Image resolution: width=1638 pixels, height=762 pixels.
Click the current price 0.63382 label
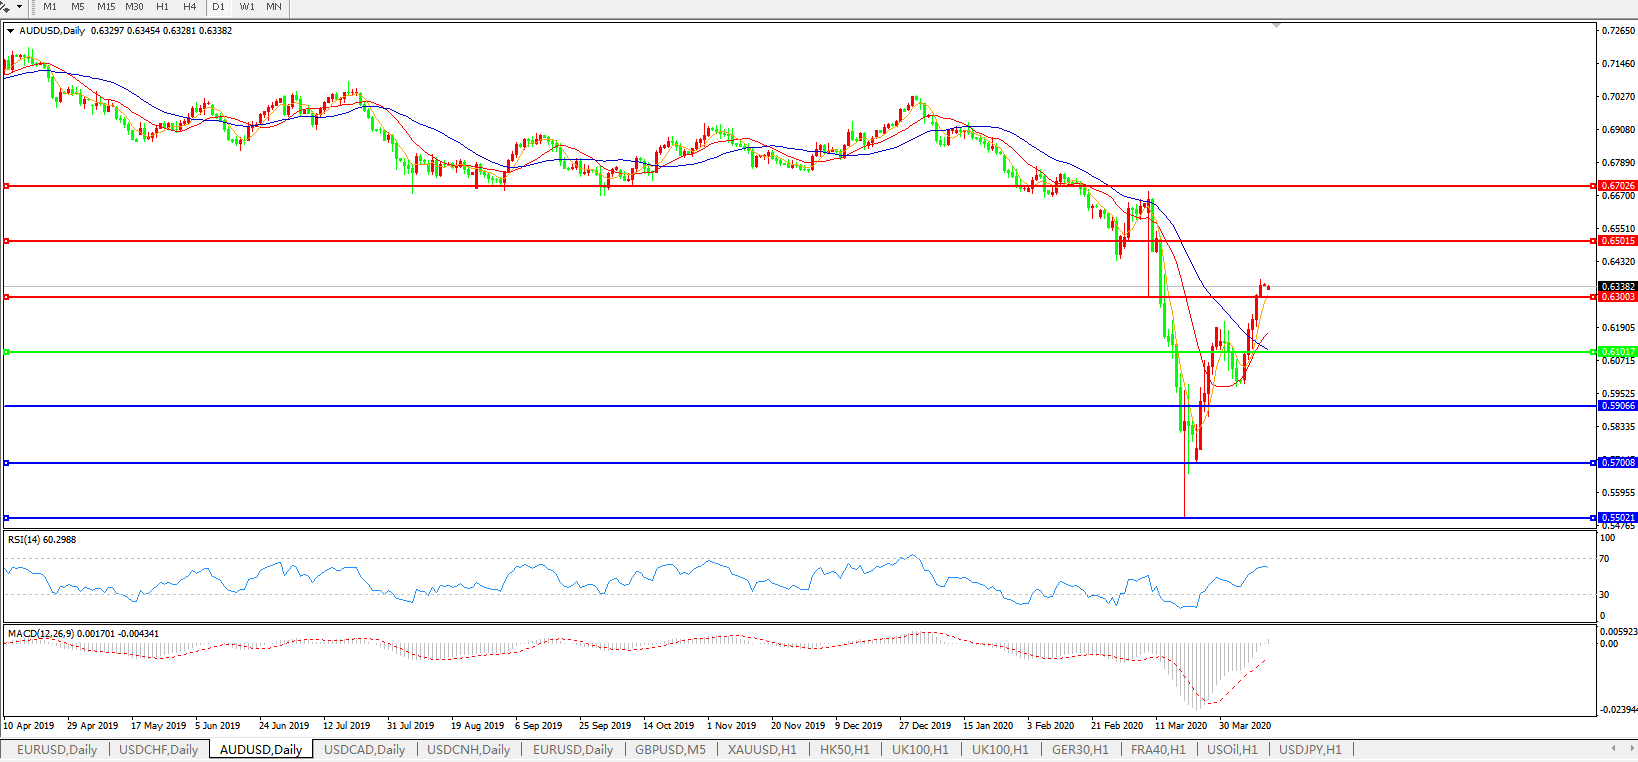click(1617, 287)
